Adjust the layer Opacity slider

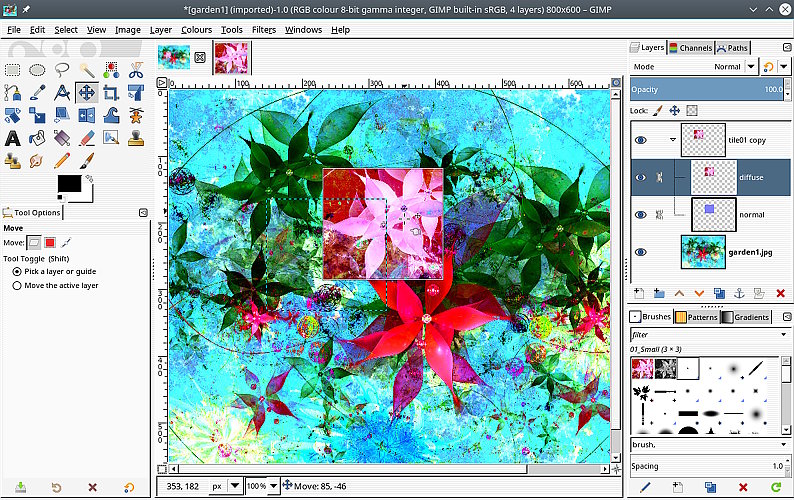coord(707,90)
